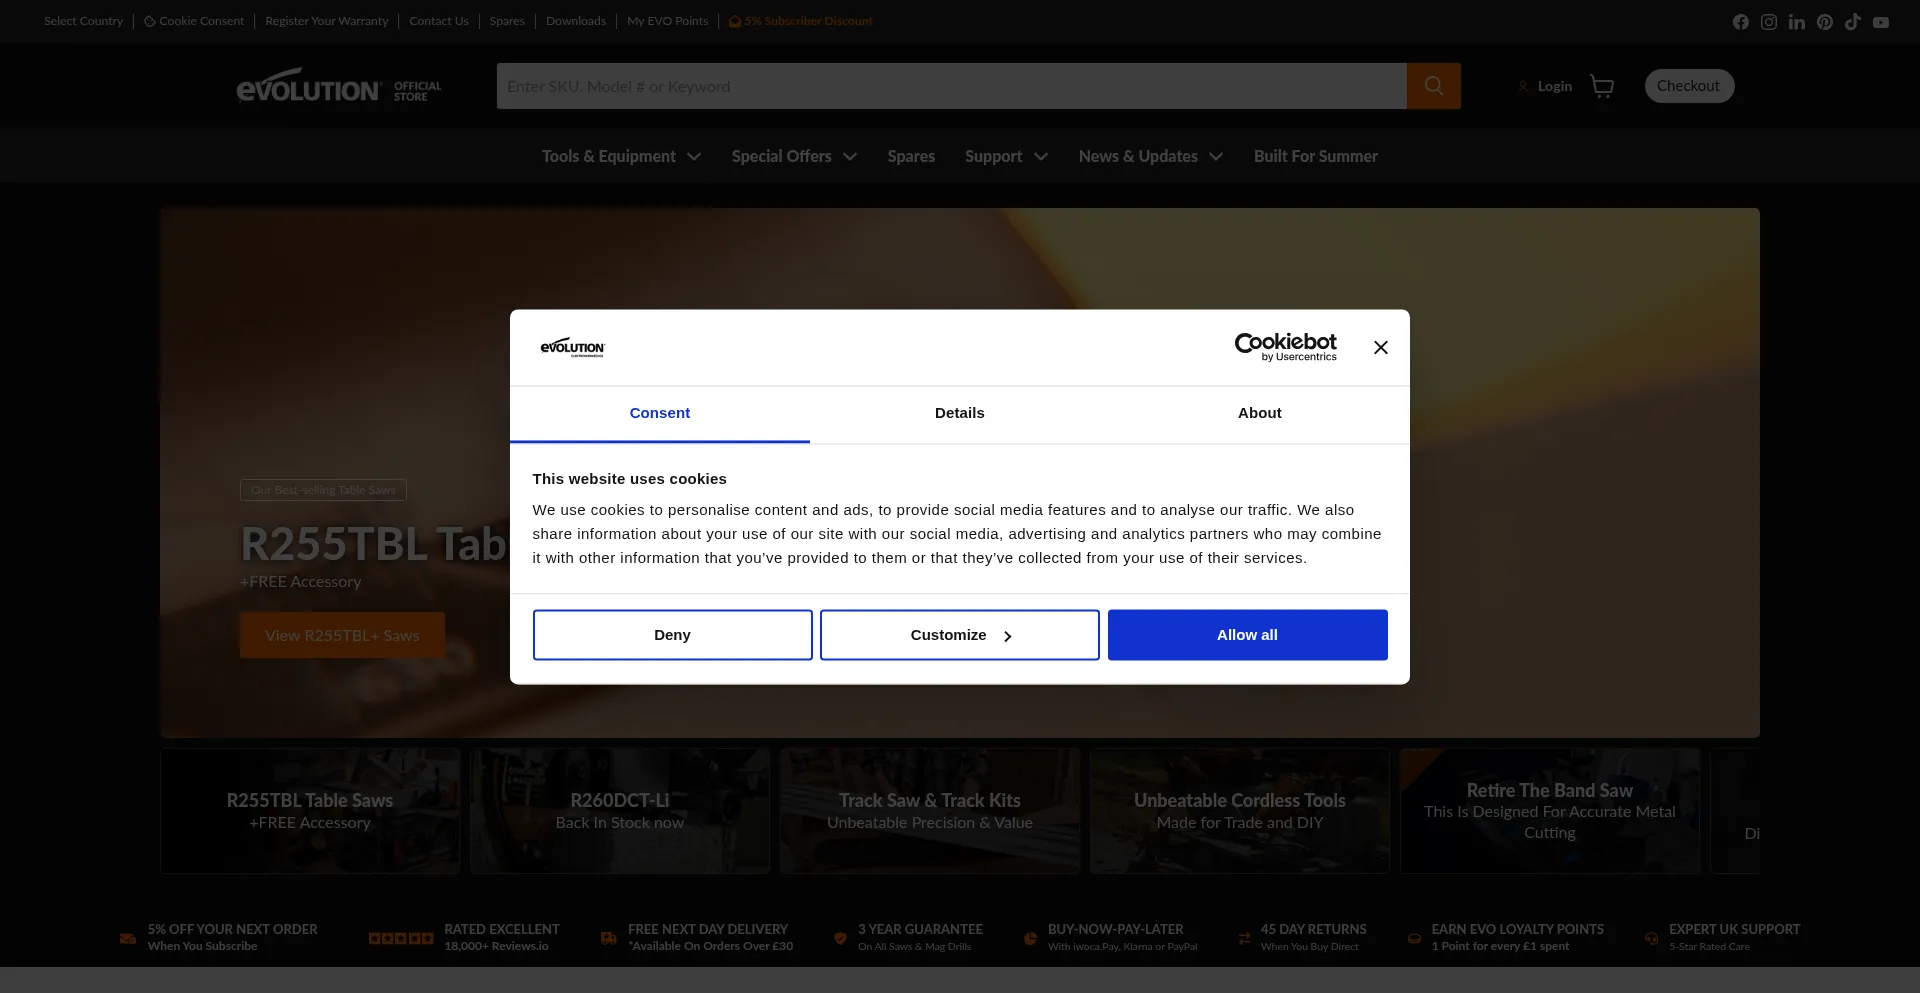Click the Evolution Official Store logo
The height and width of the screenshot is (993, 1920).
(x=339, y=86)
